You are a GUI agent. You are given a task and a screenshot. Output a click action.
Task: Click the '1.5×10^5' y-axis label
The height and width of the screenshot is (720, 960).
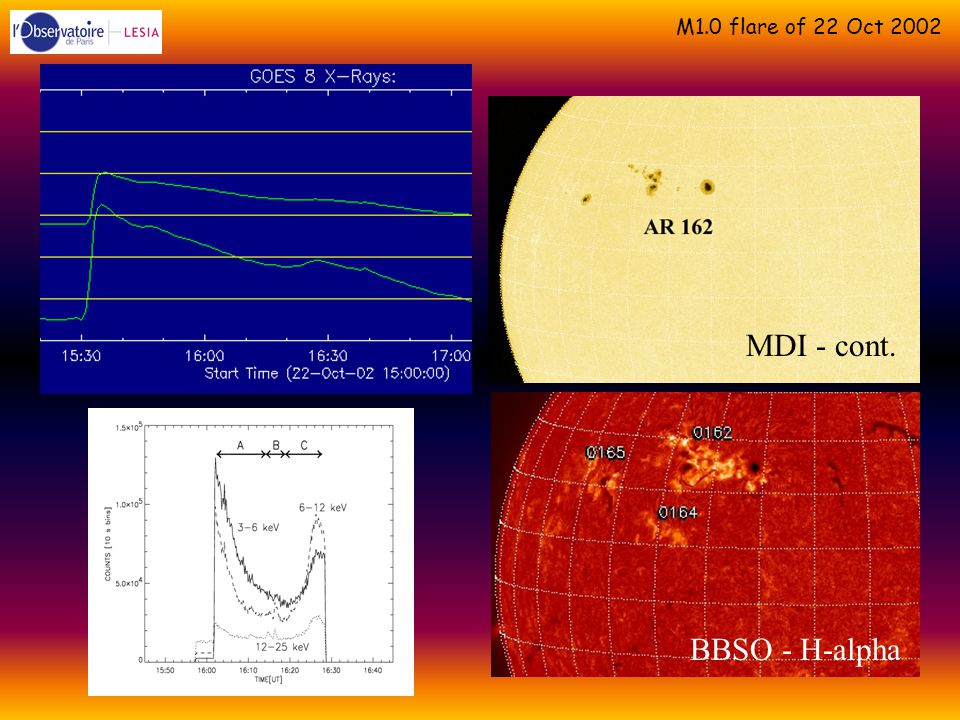tap(128, 427)
